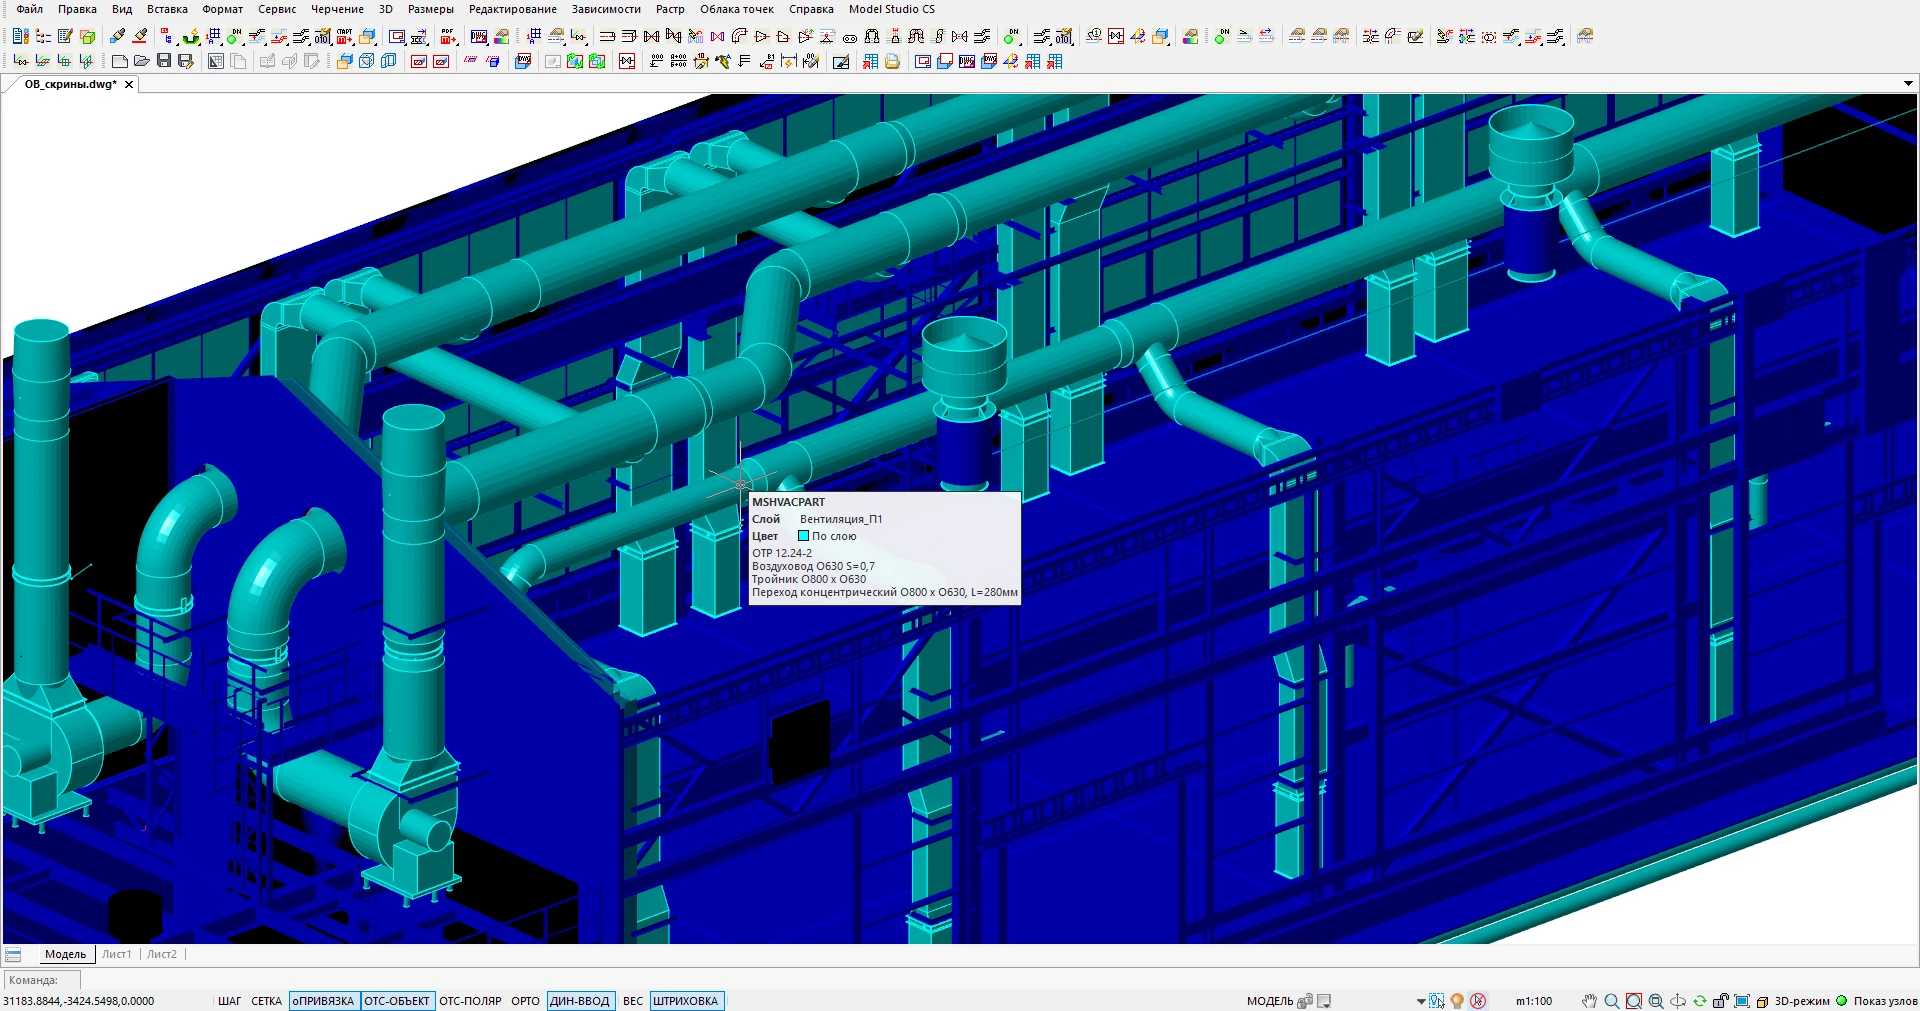Switch to the Лист1 layout tab
This screenshot has width=1920, height=1011.
pyautogui.click(x=116, y=954)
